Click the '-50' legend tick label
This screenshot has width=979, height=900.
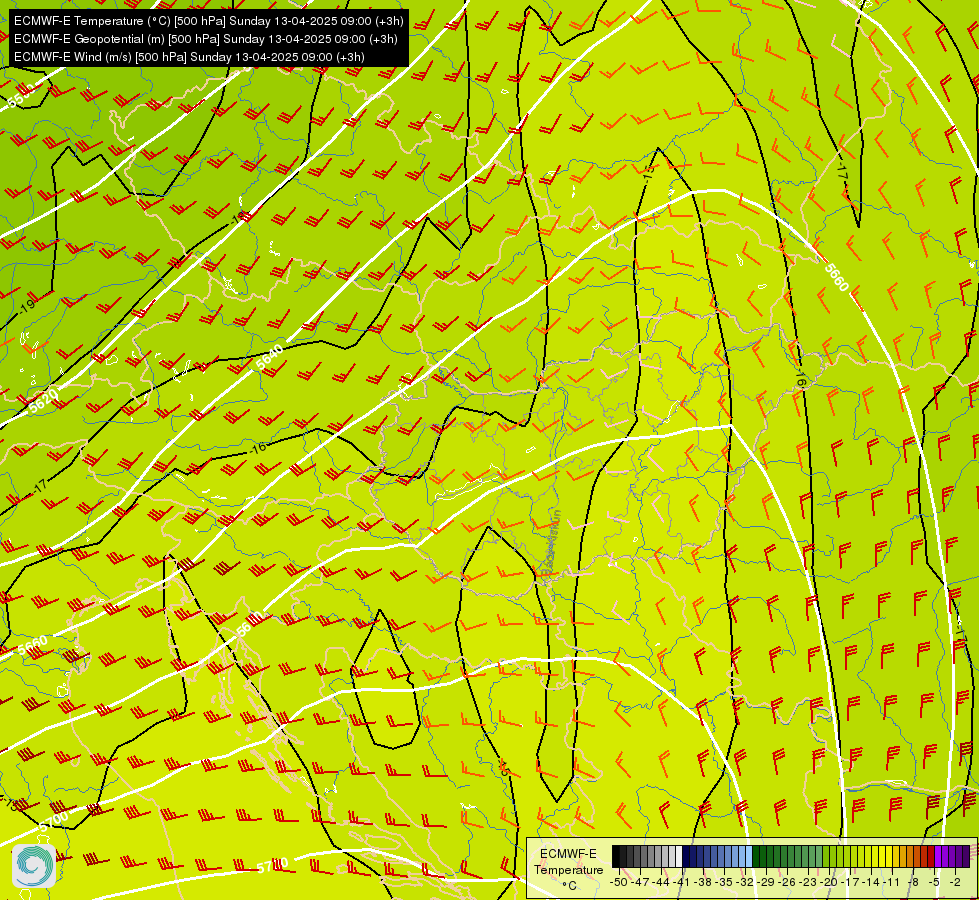point(619,882)
